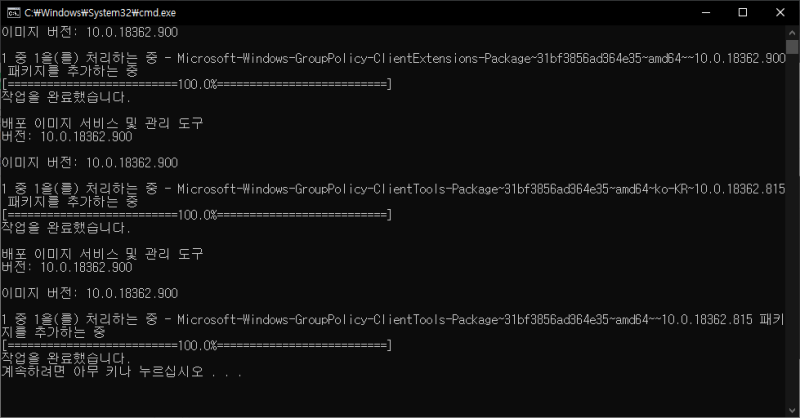Click the last 100.0% progress bar

[x=197, y=346]
